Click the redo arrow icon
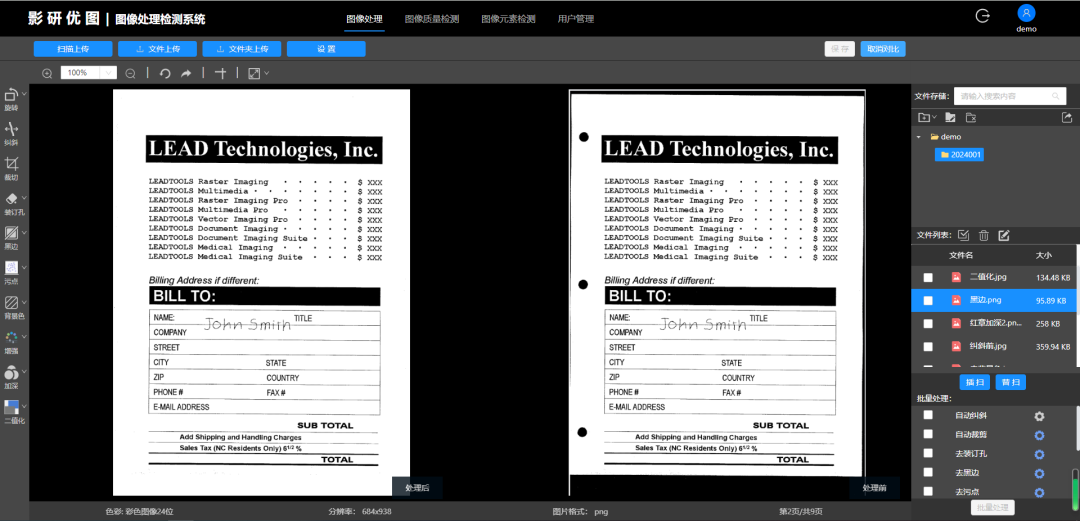 pos(186,73)
